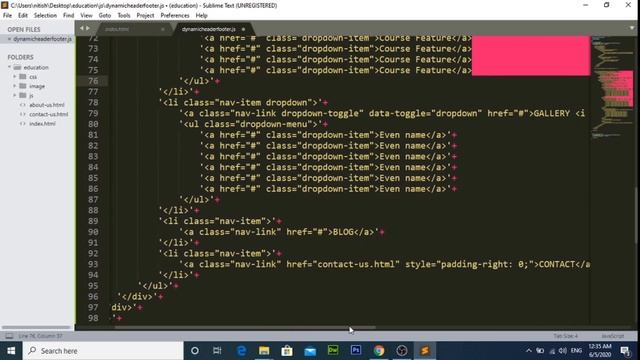This screenshot has width=640, height=360.
Task: Click GALLERY text on line 79
Action: tap(551, 113)
